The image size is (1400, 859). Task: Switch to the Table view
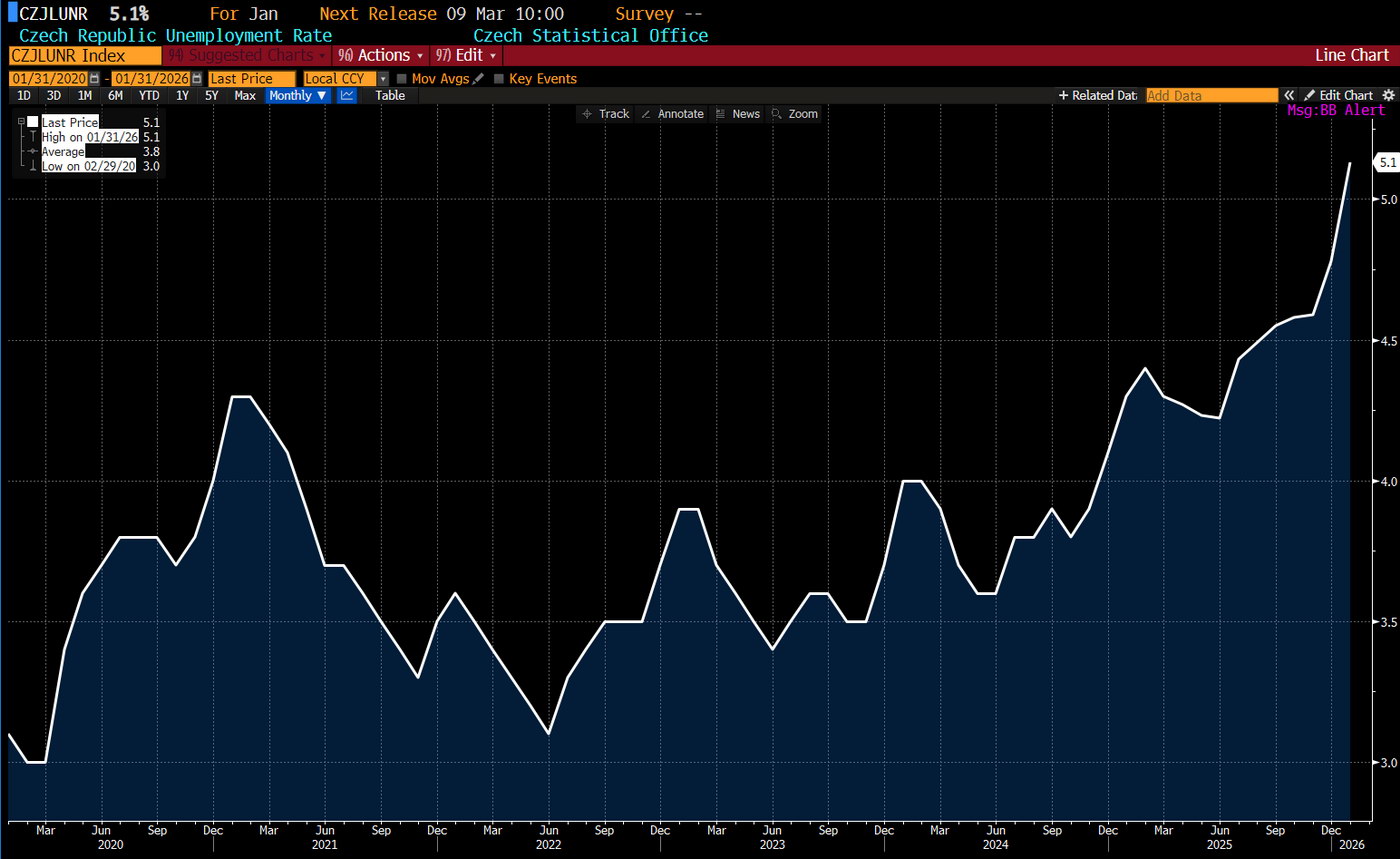(x=390, y=95)
